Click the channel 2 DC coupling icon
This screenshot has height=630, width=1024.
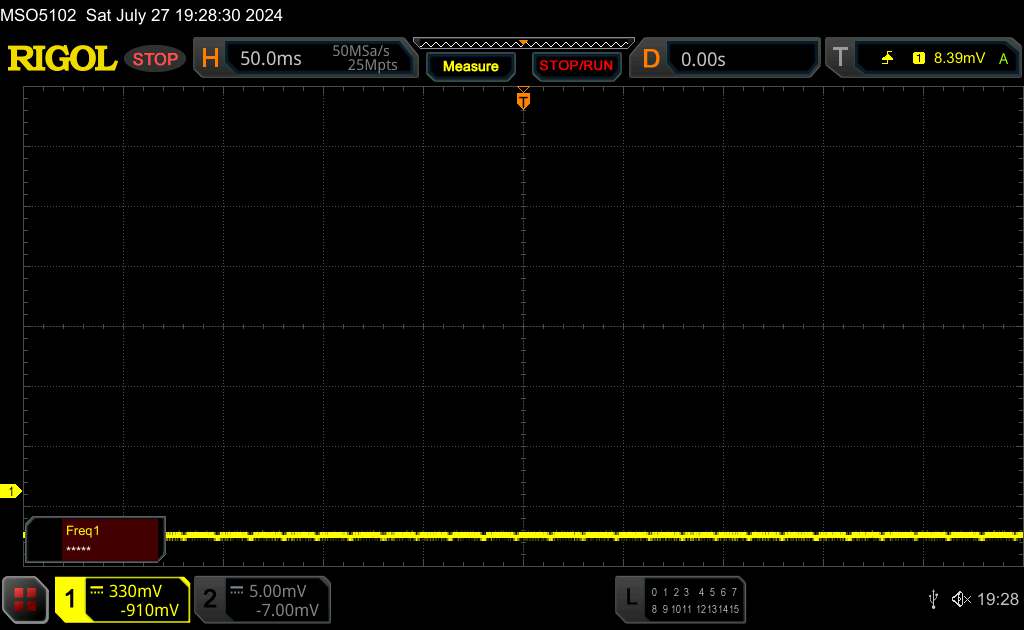(236, 590)
